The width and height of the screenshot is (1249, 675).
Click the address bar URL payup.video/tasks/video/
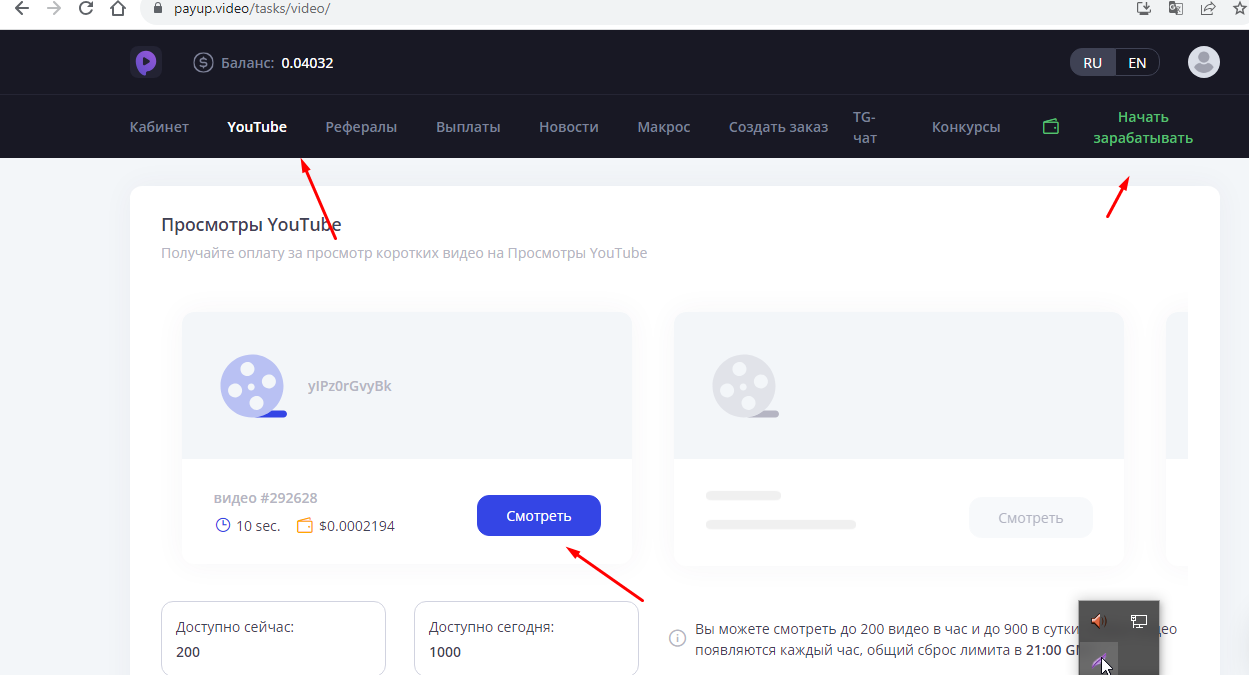[x=251, y=8]
